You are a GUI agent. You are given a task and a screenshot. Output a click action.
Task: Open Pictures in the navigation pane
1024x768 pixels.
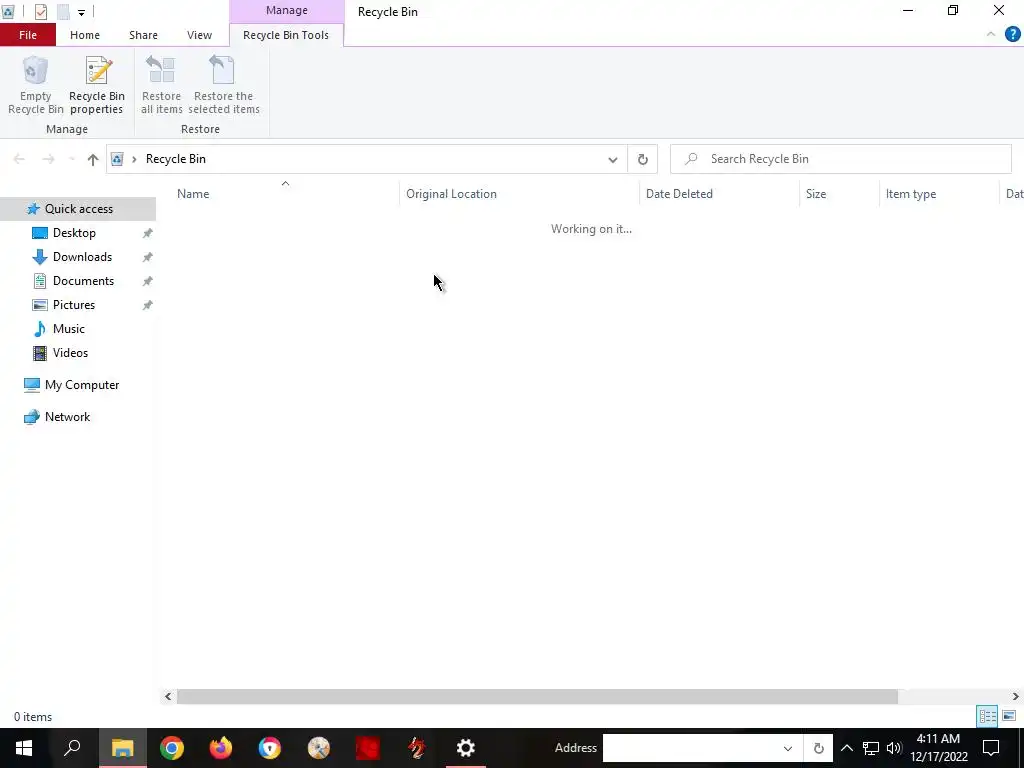coord(73,305)
